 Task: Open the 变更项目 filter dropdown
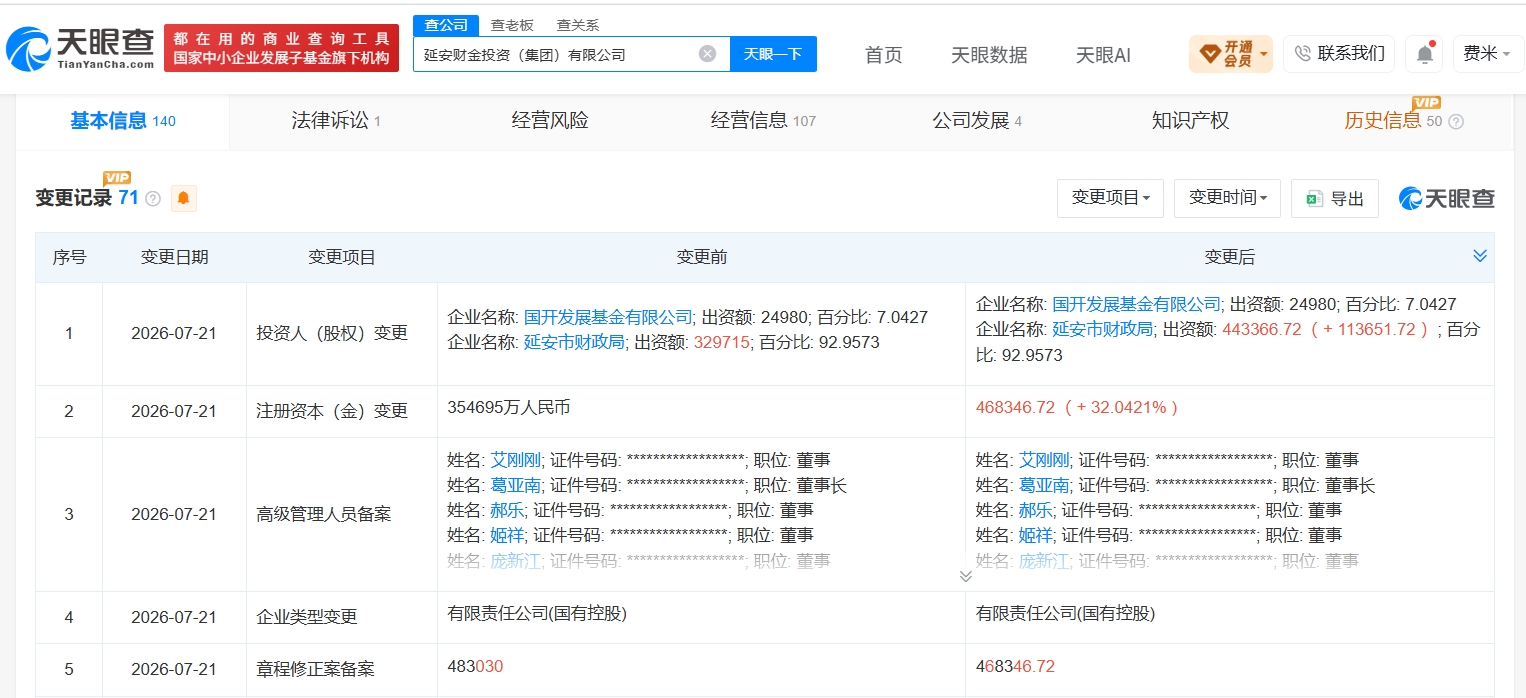1110,198
